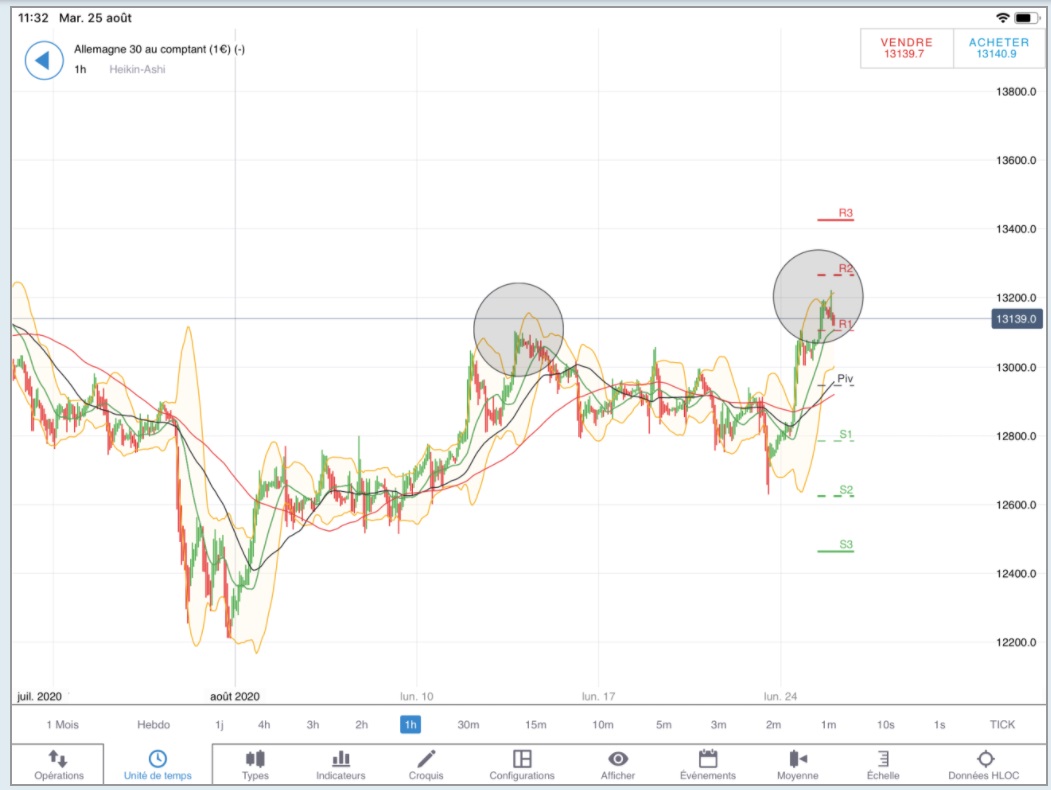Click the R3 resistance label
Image resolution: width=1051 pixels, height=790 pixels.
[845, 212]
